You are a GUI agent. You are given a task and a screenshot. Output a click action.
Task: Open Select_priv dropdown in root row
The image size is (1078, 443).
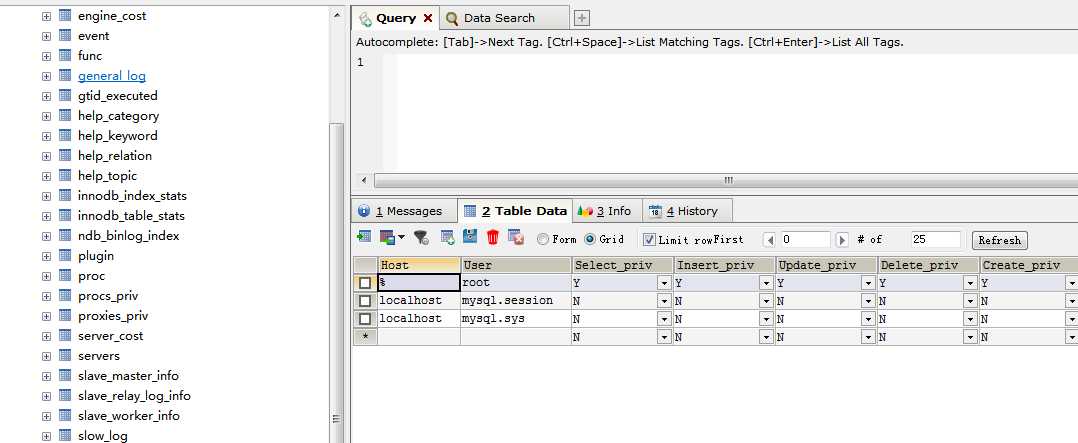pos(664,283)
